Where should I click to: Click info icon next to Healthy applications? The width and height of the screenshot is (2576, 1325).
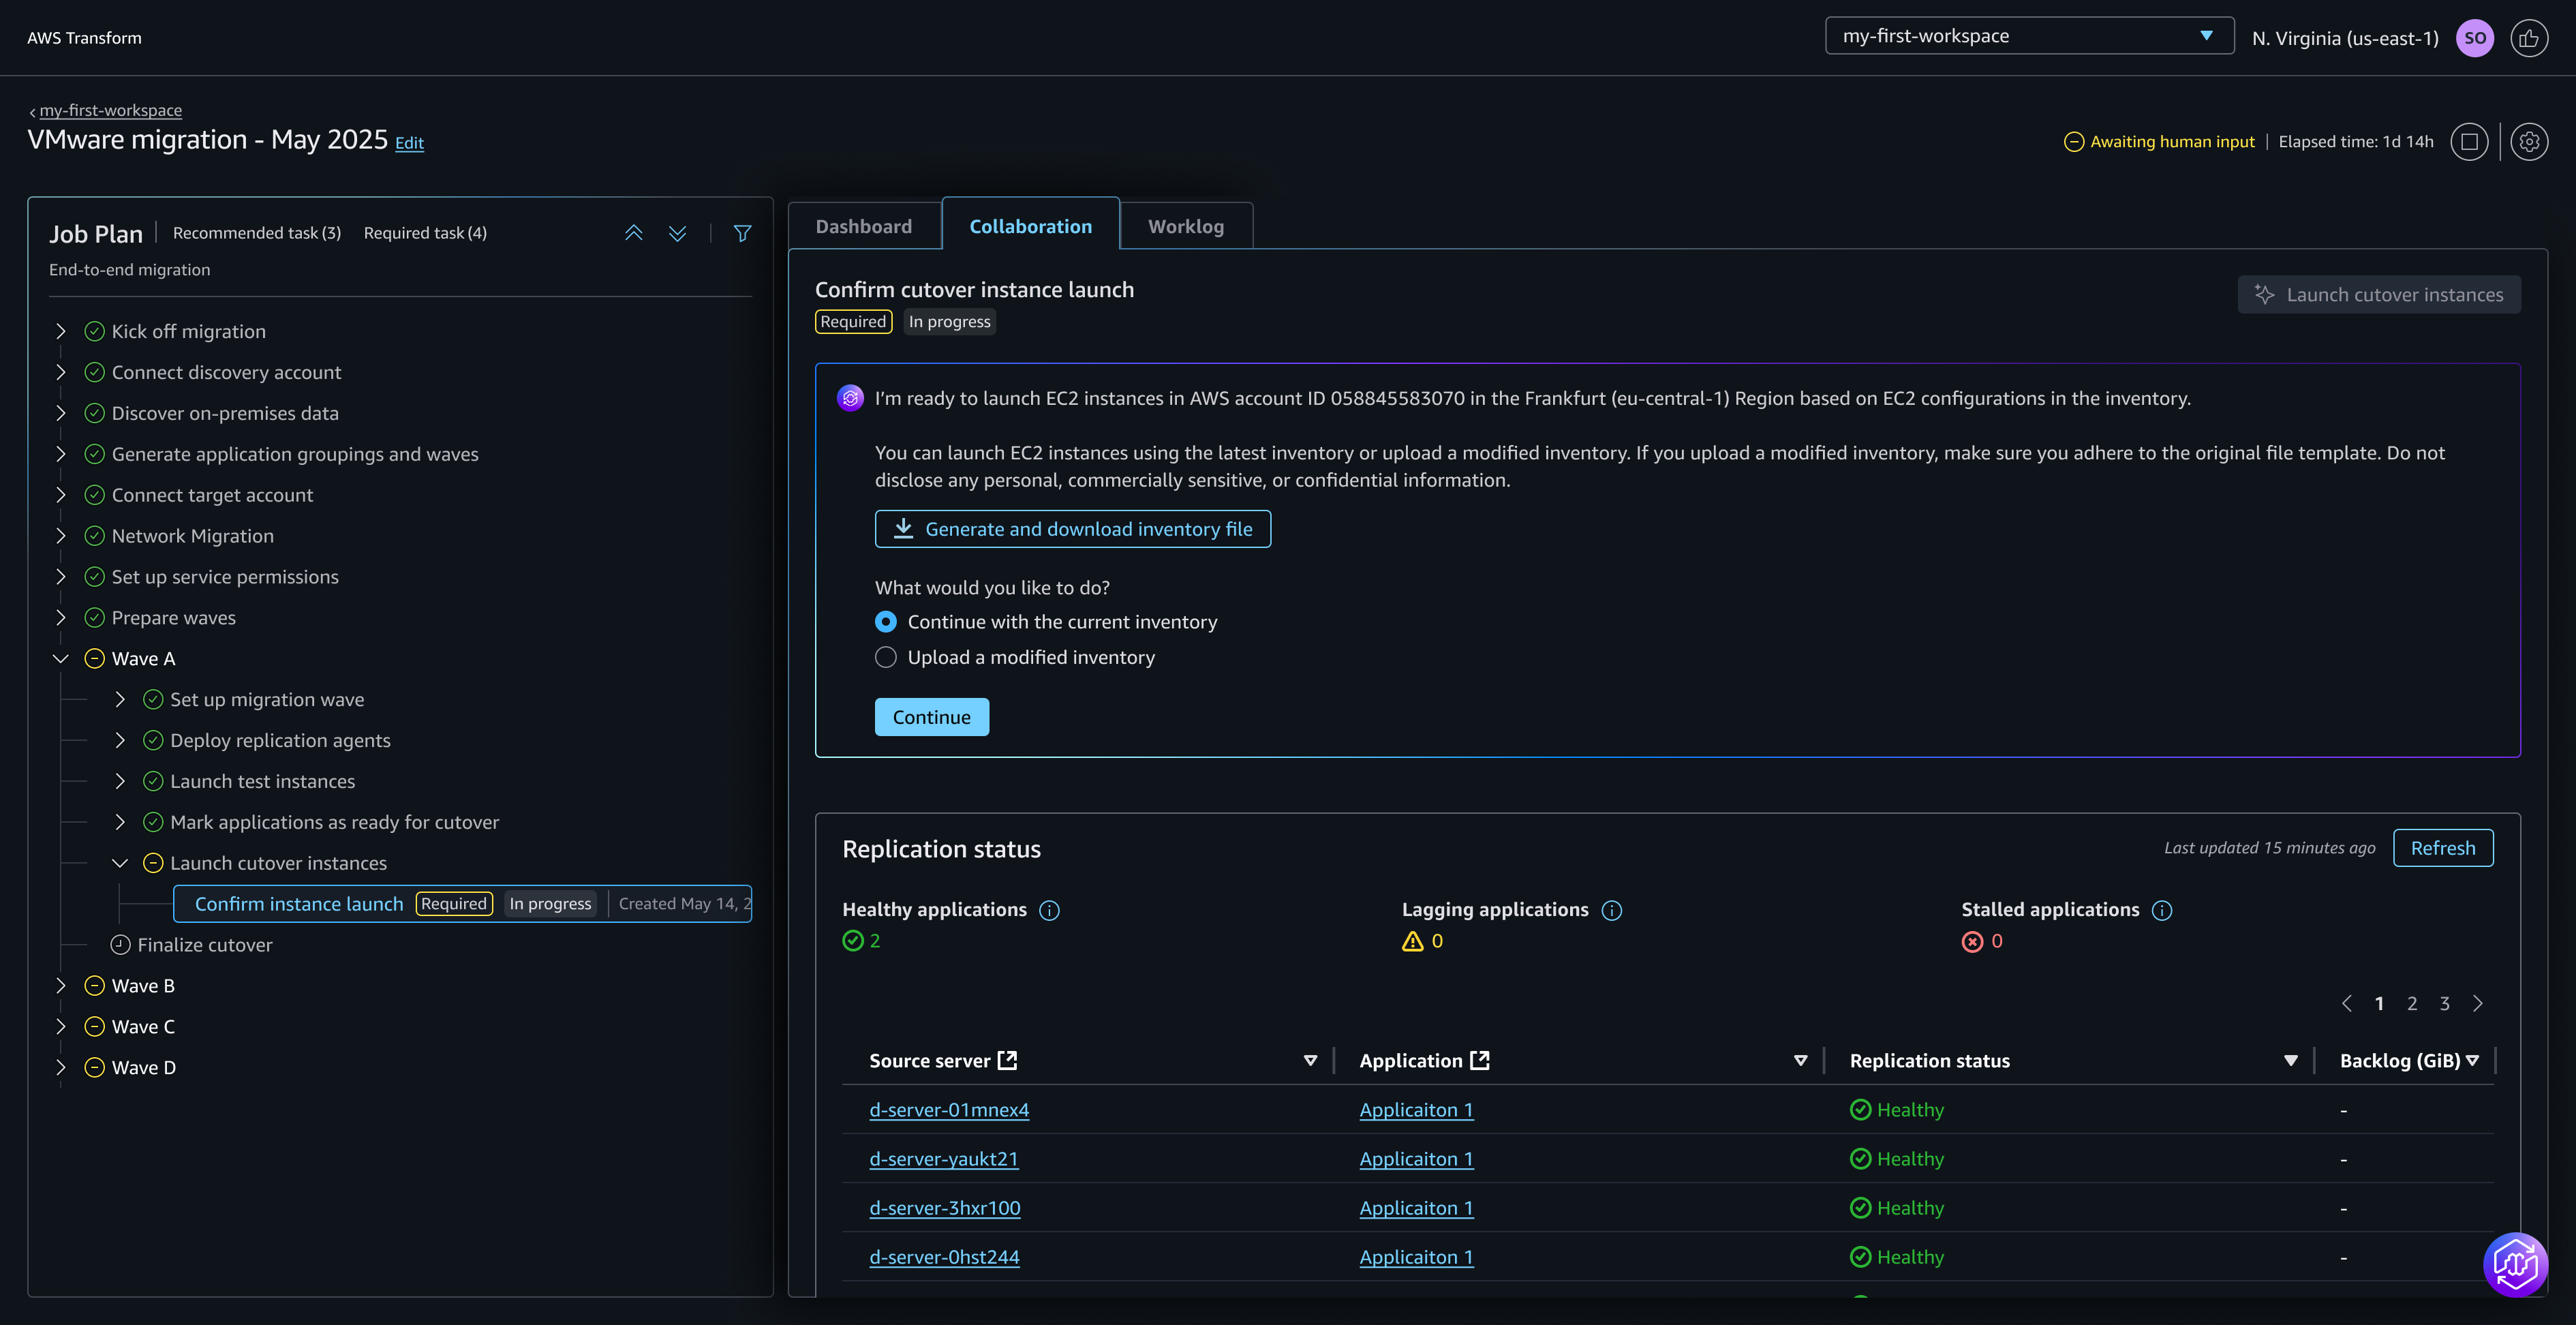[1049, 910]
